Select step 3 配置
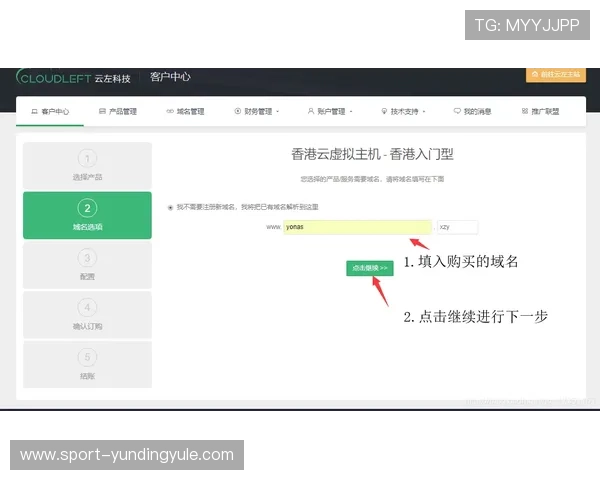600x480 pixels. click(x=87, y=265)
